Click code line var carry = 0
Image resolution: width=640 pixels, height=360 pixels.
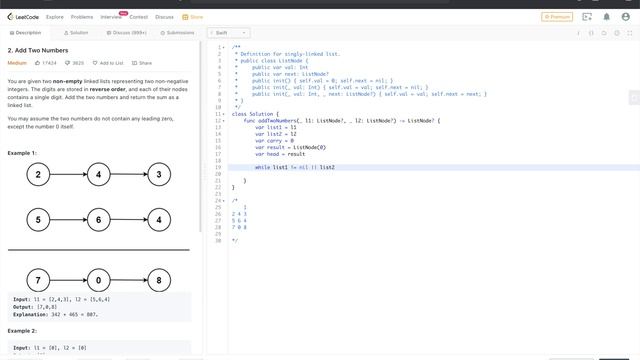(x=274, y=141)
